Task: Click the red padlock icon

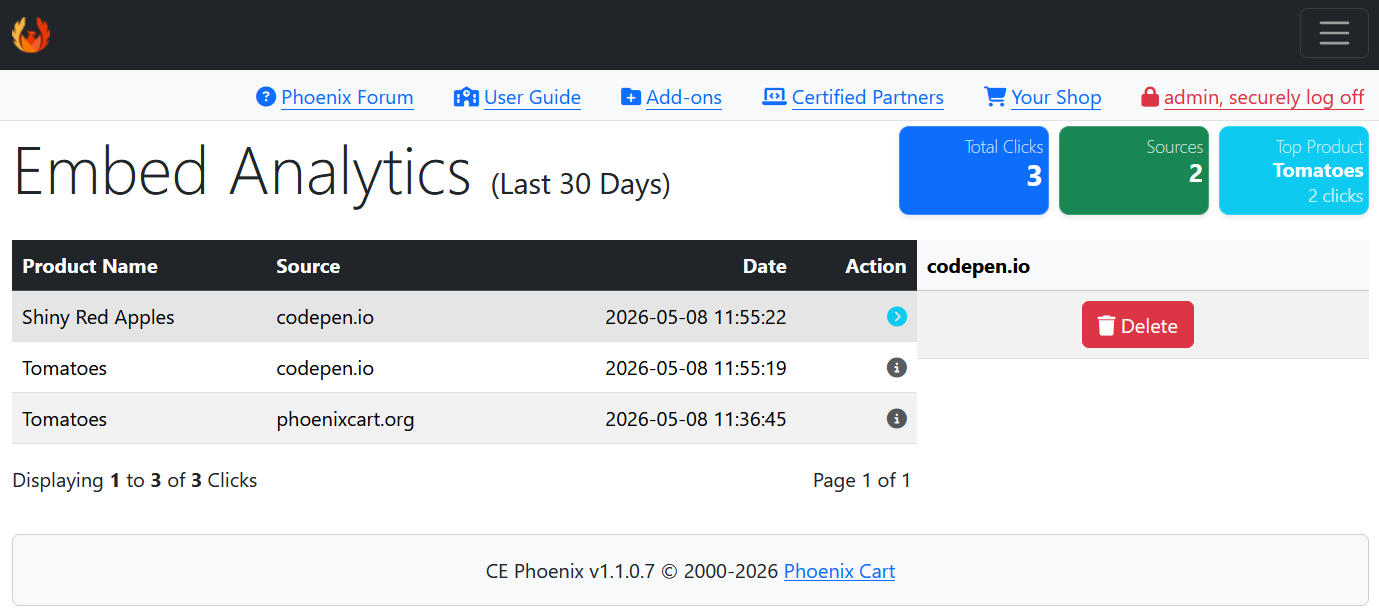Action: pos(1150,97)
